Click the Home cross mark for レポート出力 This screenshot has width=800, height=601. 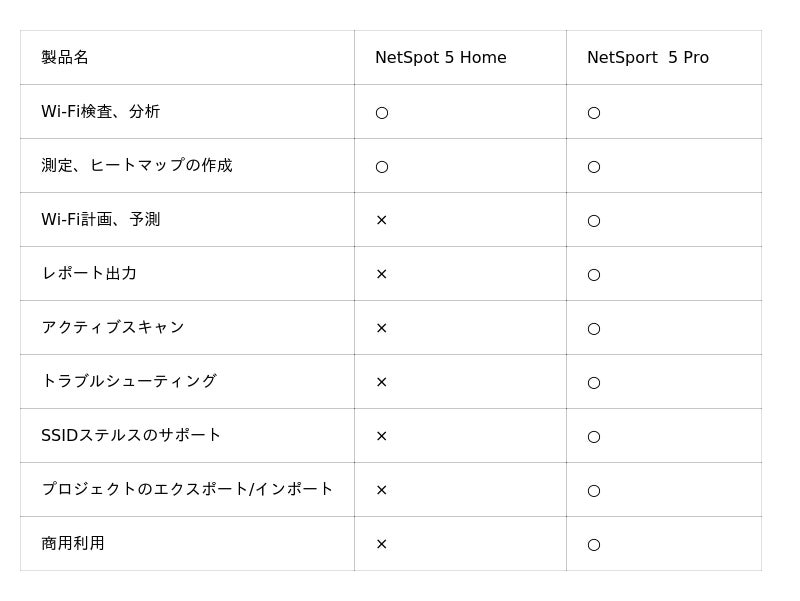click(381, 274)
